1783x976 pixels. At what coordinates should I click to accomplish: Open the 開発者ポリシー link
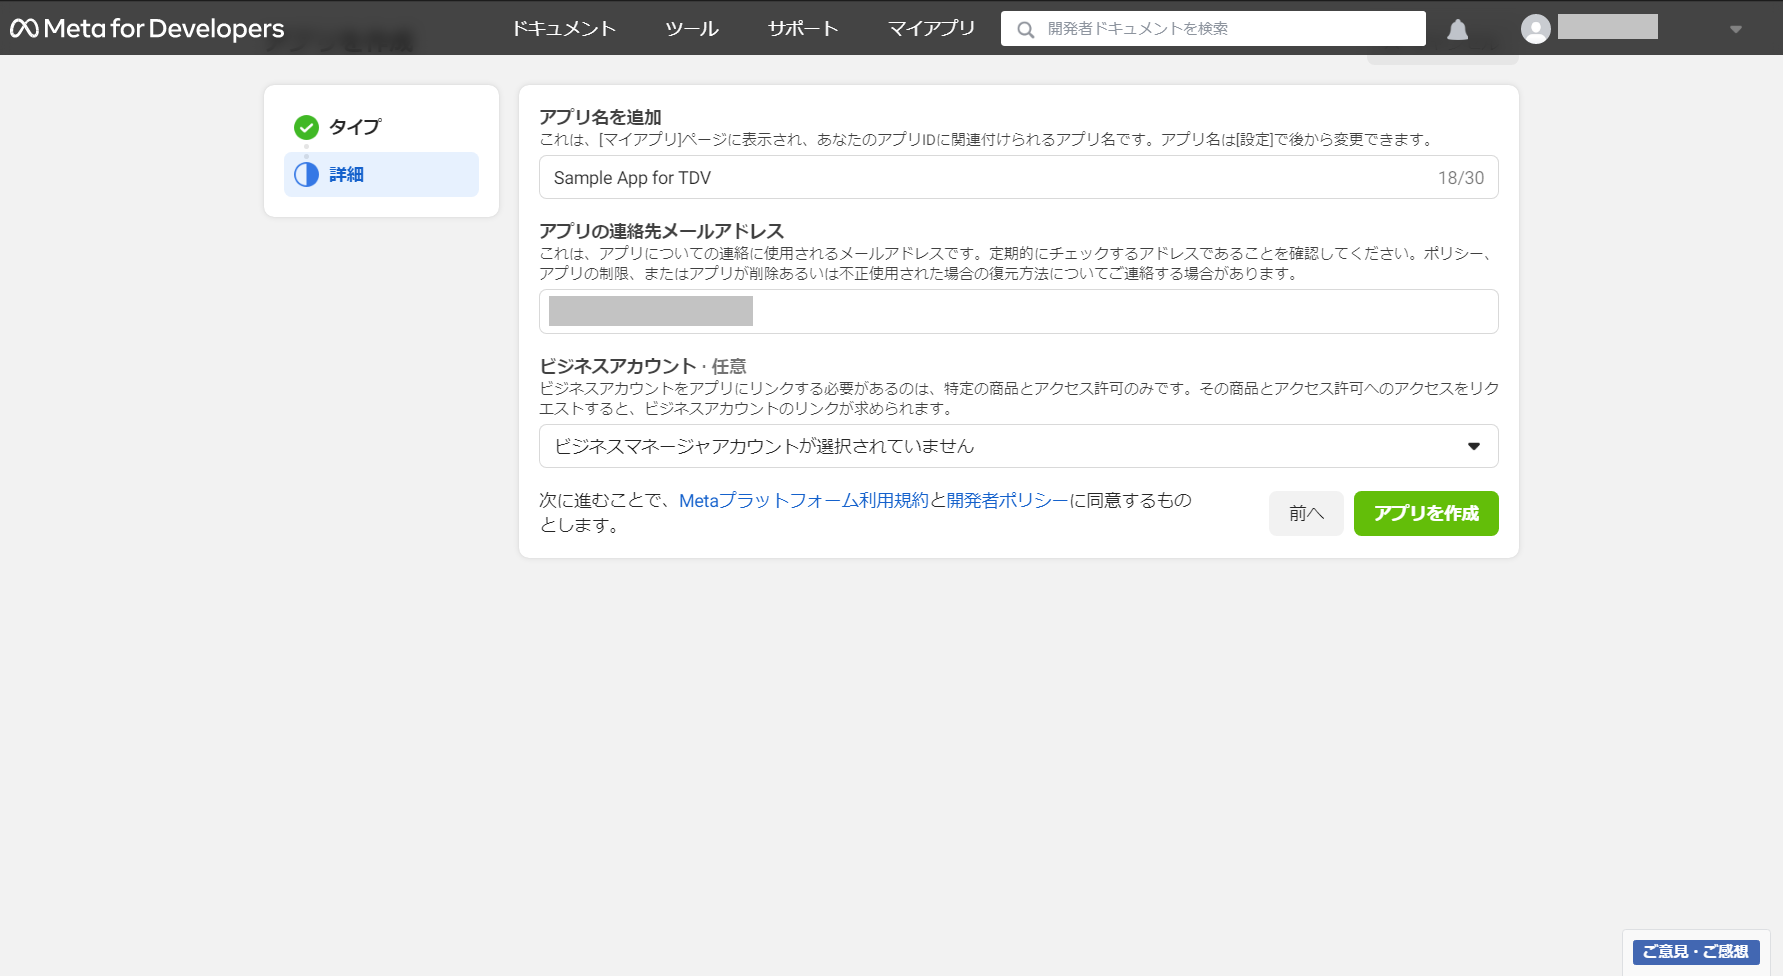[x=1007, y=500]
